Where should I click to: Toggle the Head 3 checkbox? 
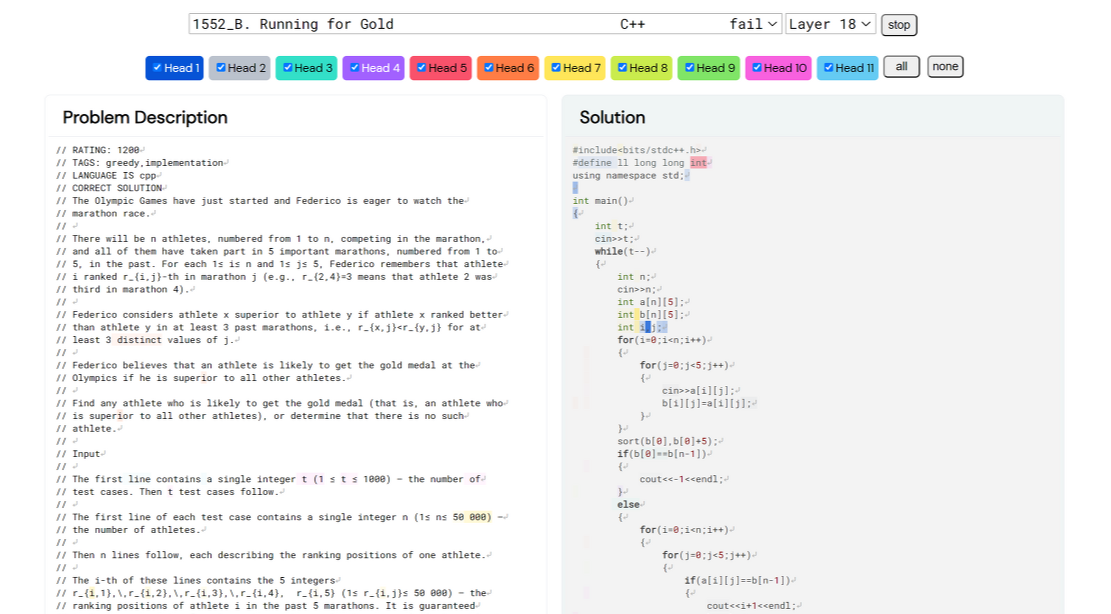(x=288, y=68)
